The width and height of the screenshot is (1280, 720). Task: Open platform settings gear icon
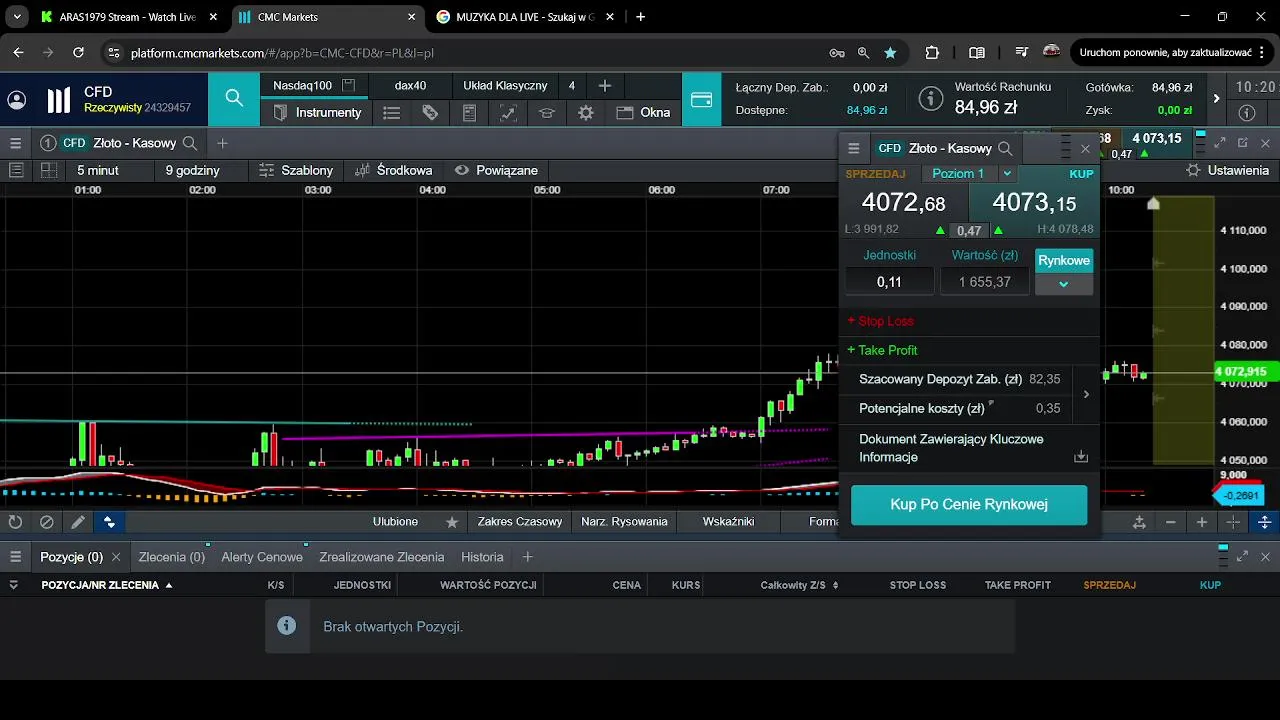click(x=586, y=113)
